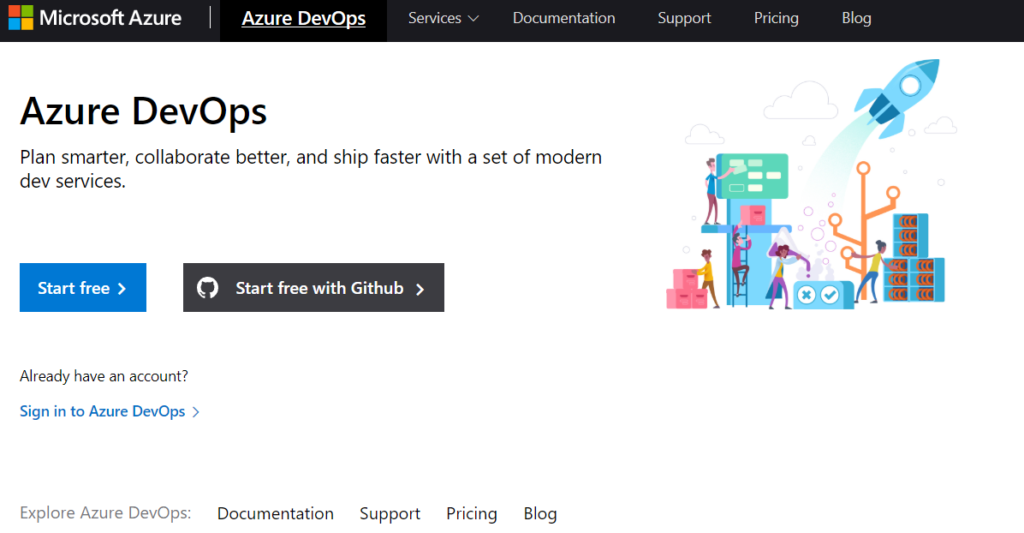The image size is (1024, 533).
Task: Go to Support in the top navigation
Action: pos(685,18)
